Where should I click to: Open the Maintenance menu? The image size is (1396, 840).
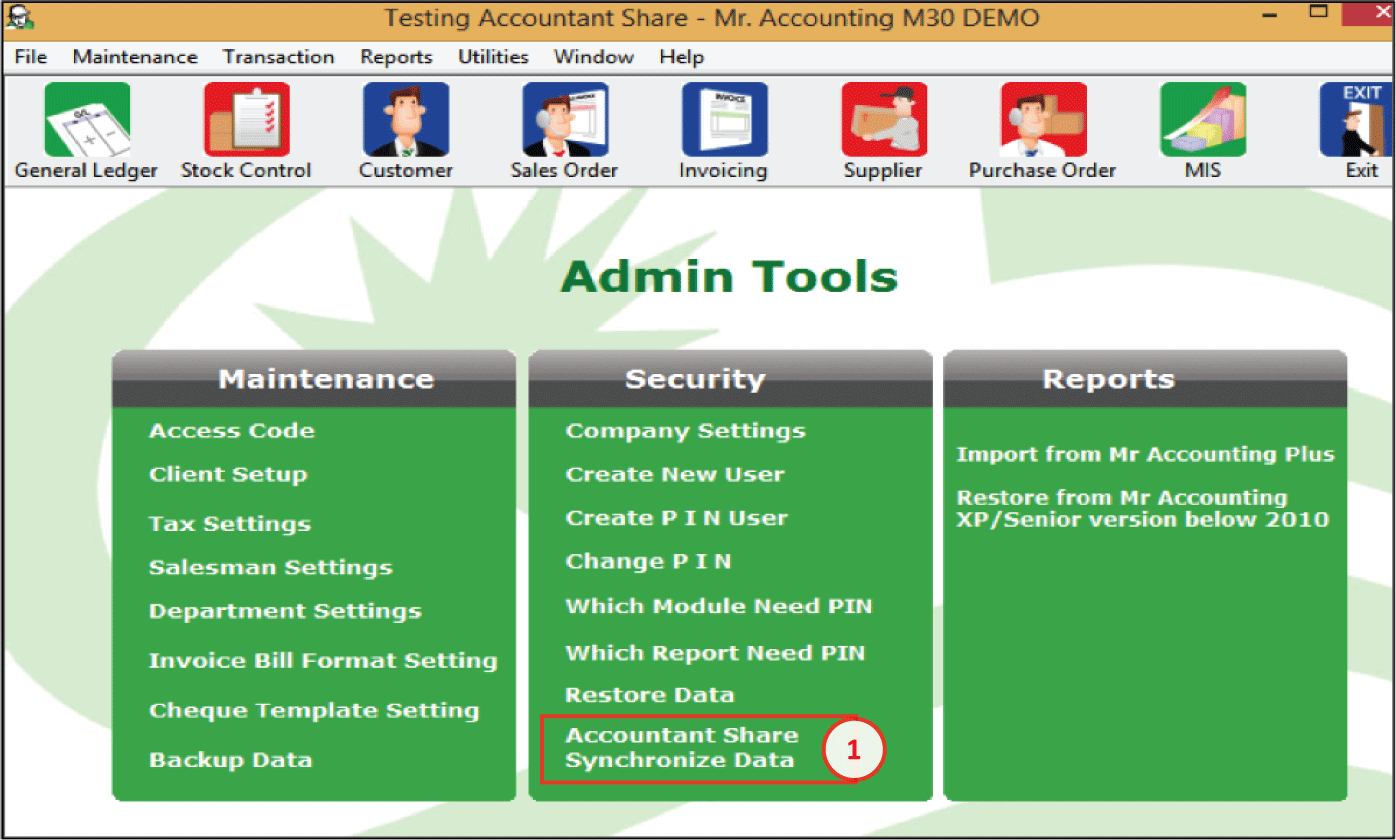coord(135,57)
